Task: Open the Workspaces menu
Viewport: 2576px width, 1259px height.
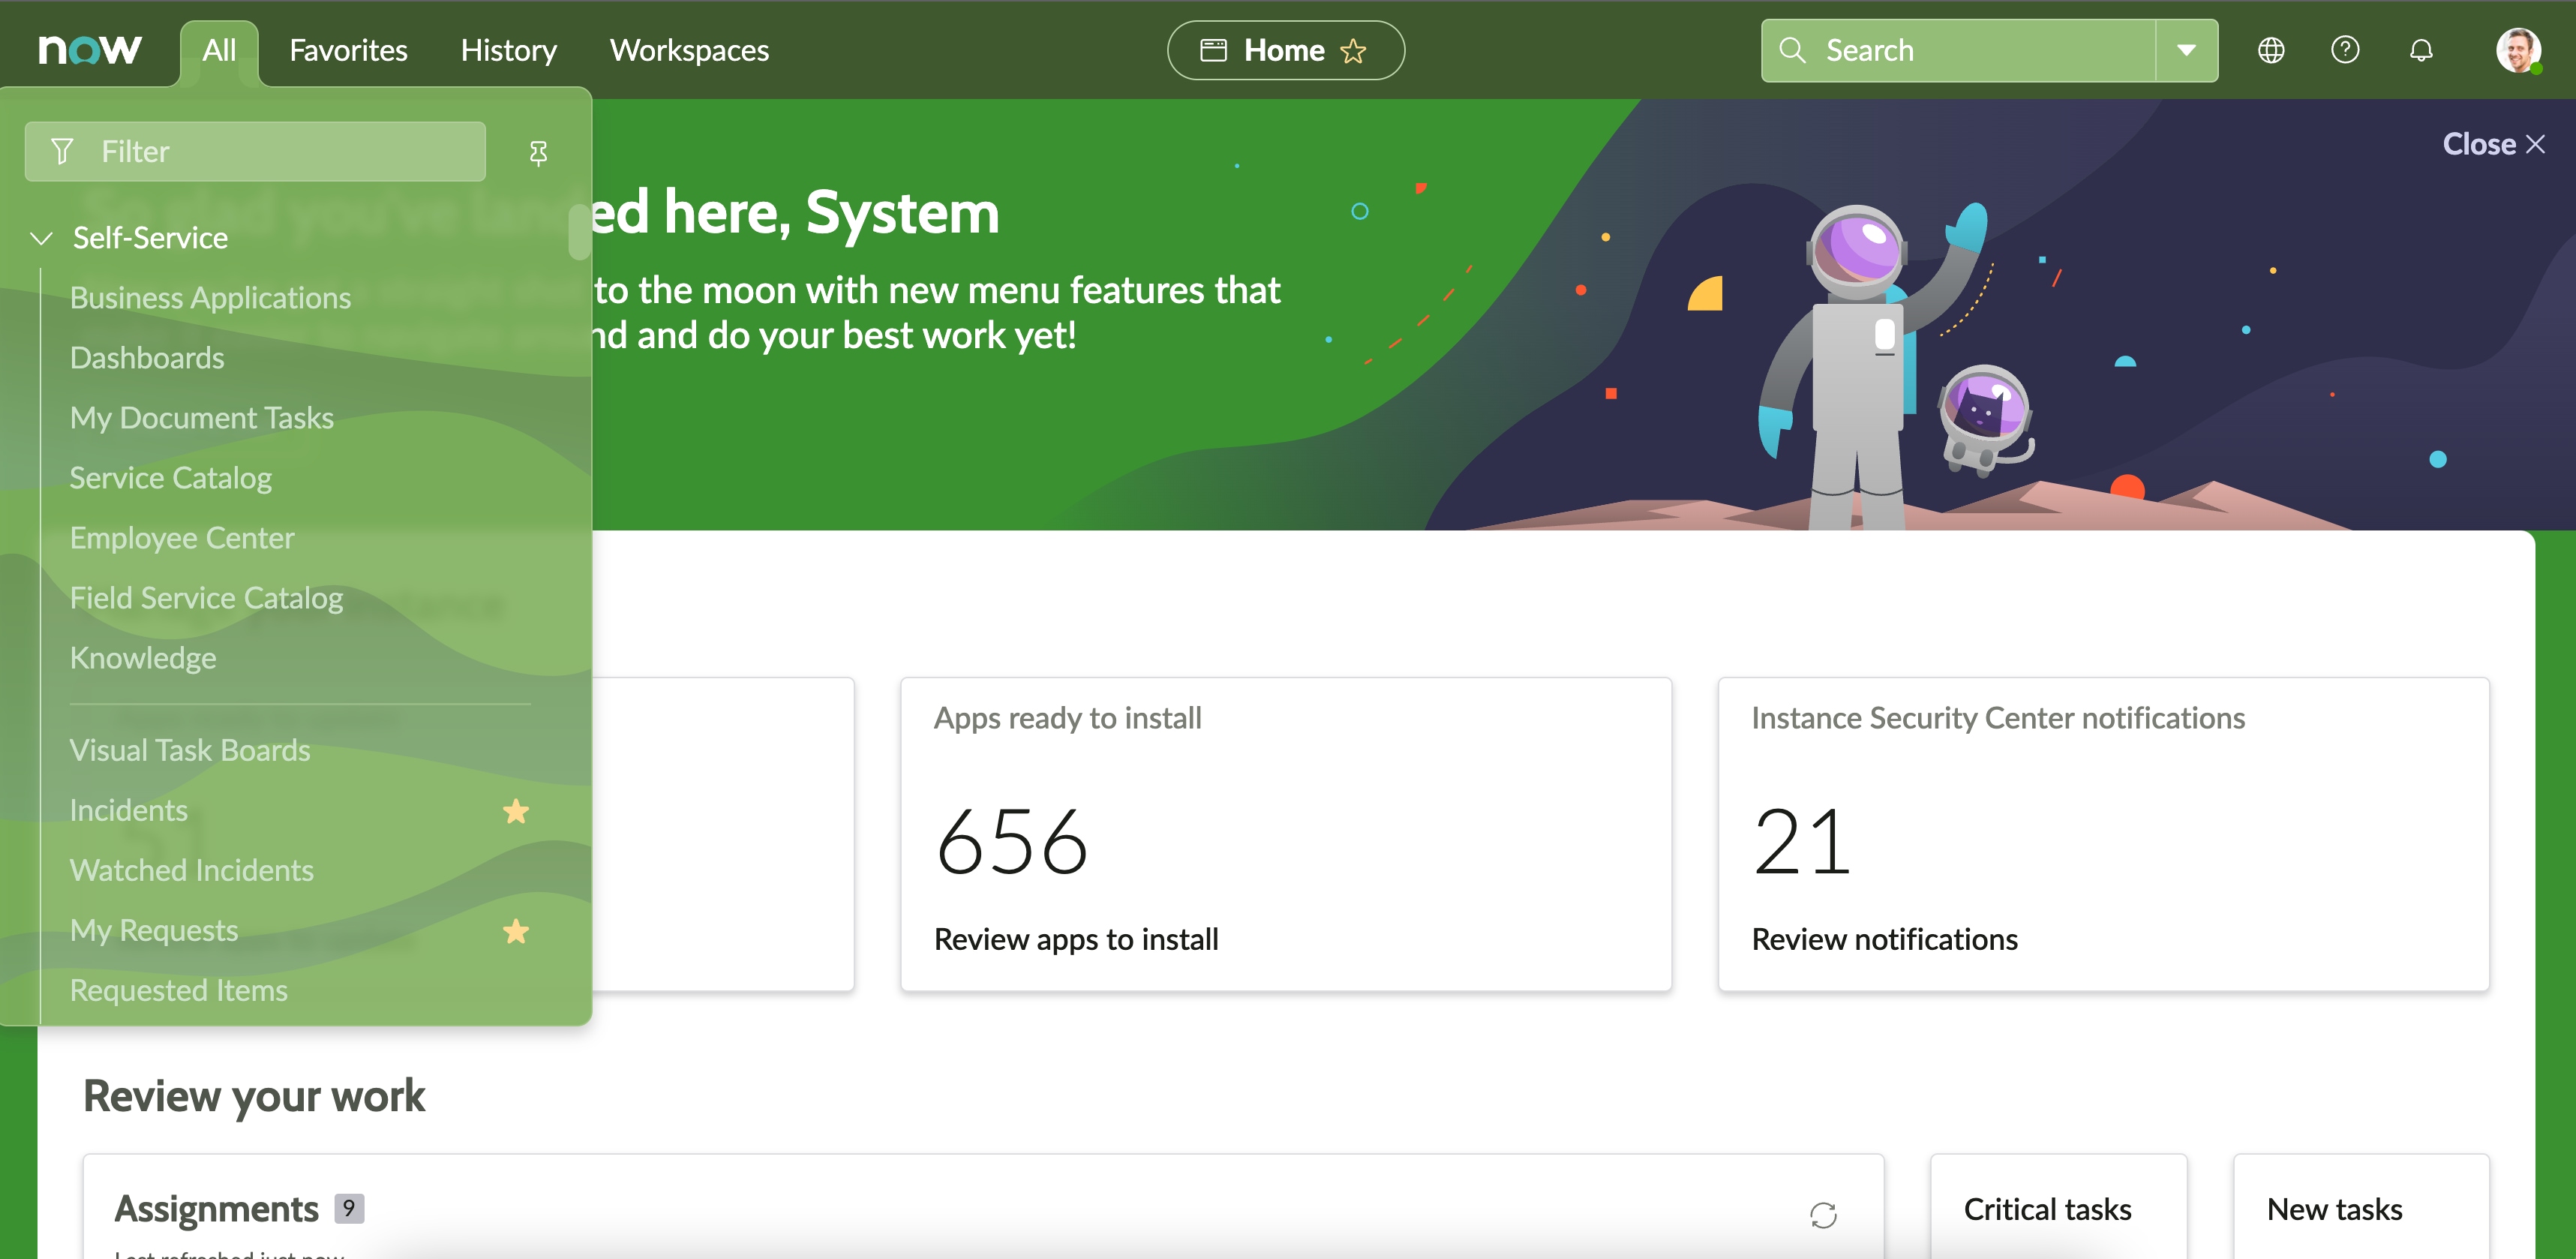Action: [x=689, y=50]
